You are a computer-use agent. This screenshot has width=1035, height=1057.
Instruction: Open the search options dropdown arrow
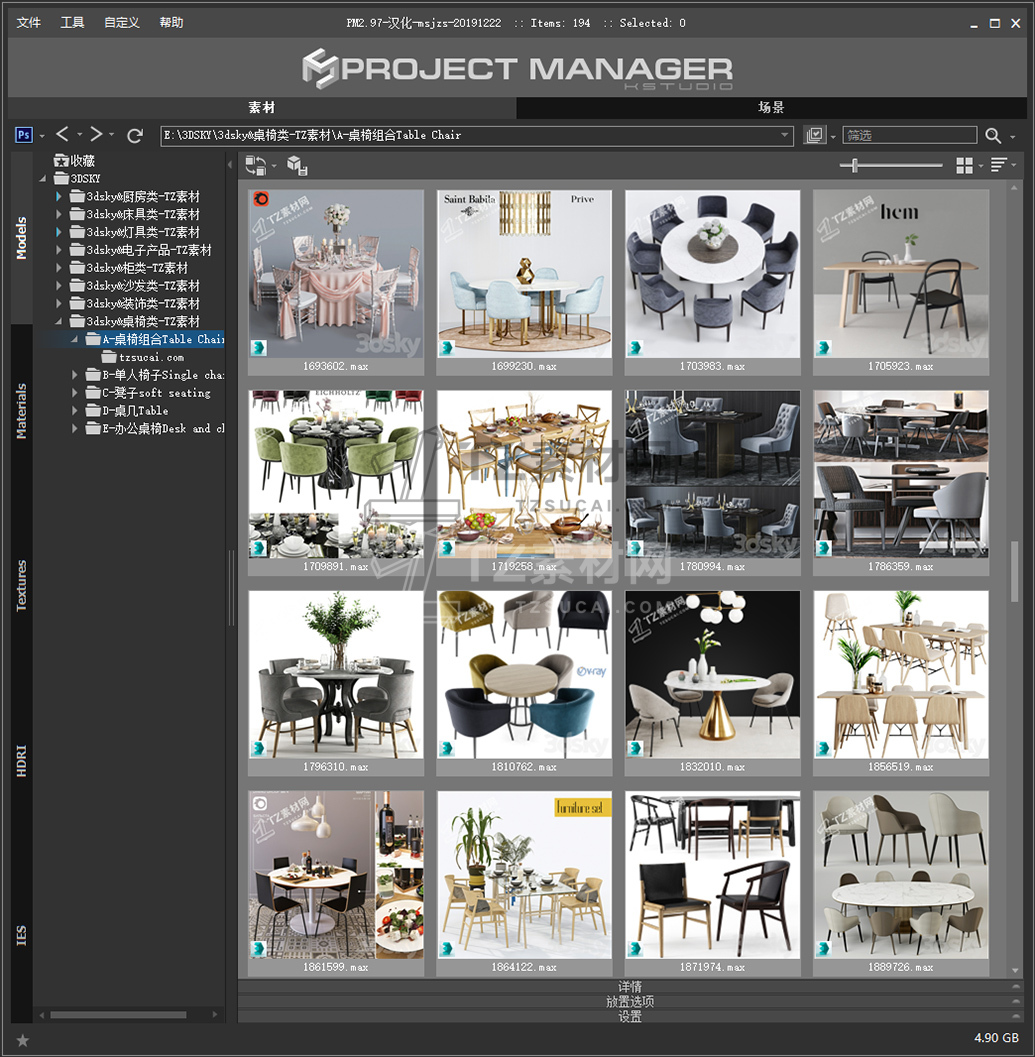[1013, 137]
